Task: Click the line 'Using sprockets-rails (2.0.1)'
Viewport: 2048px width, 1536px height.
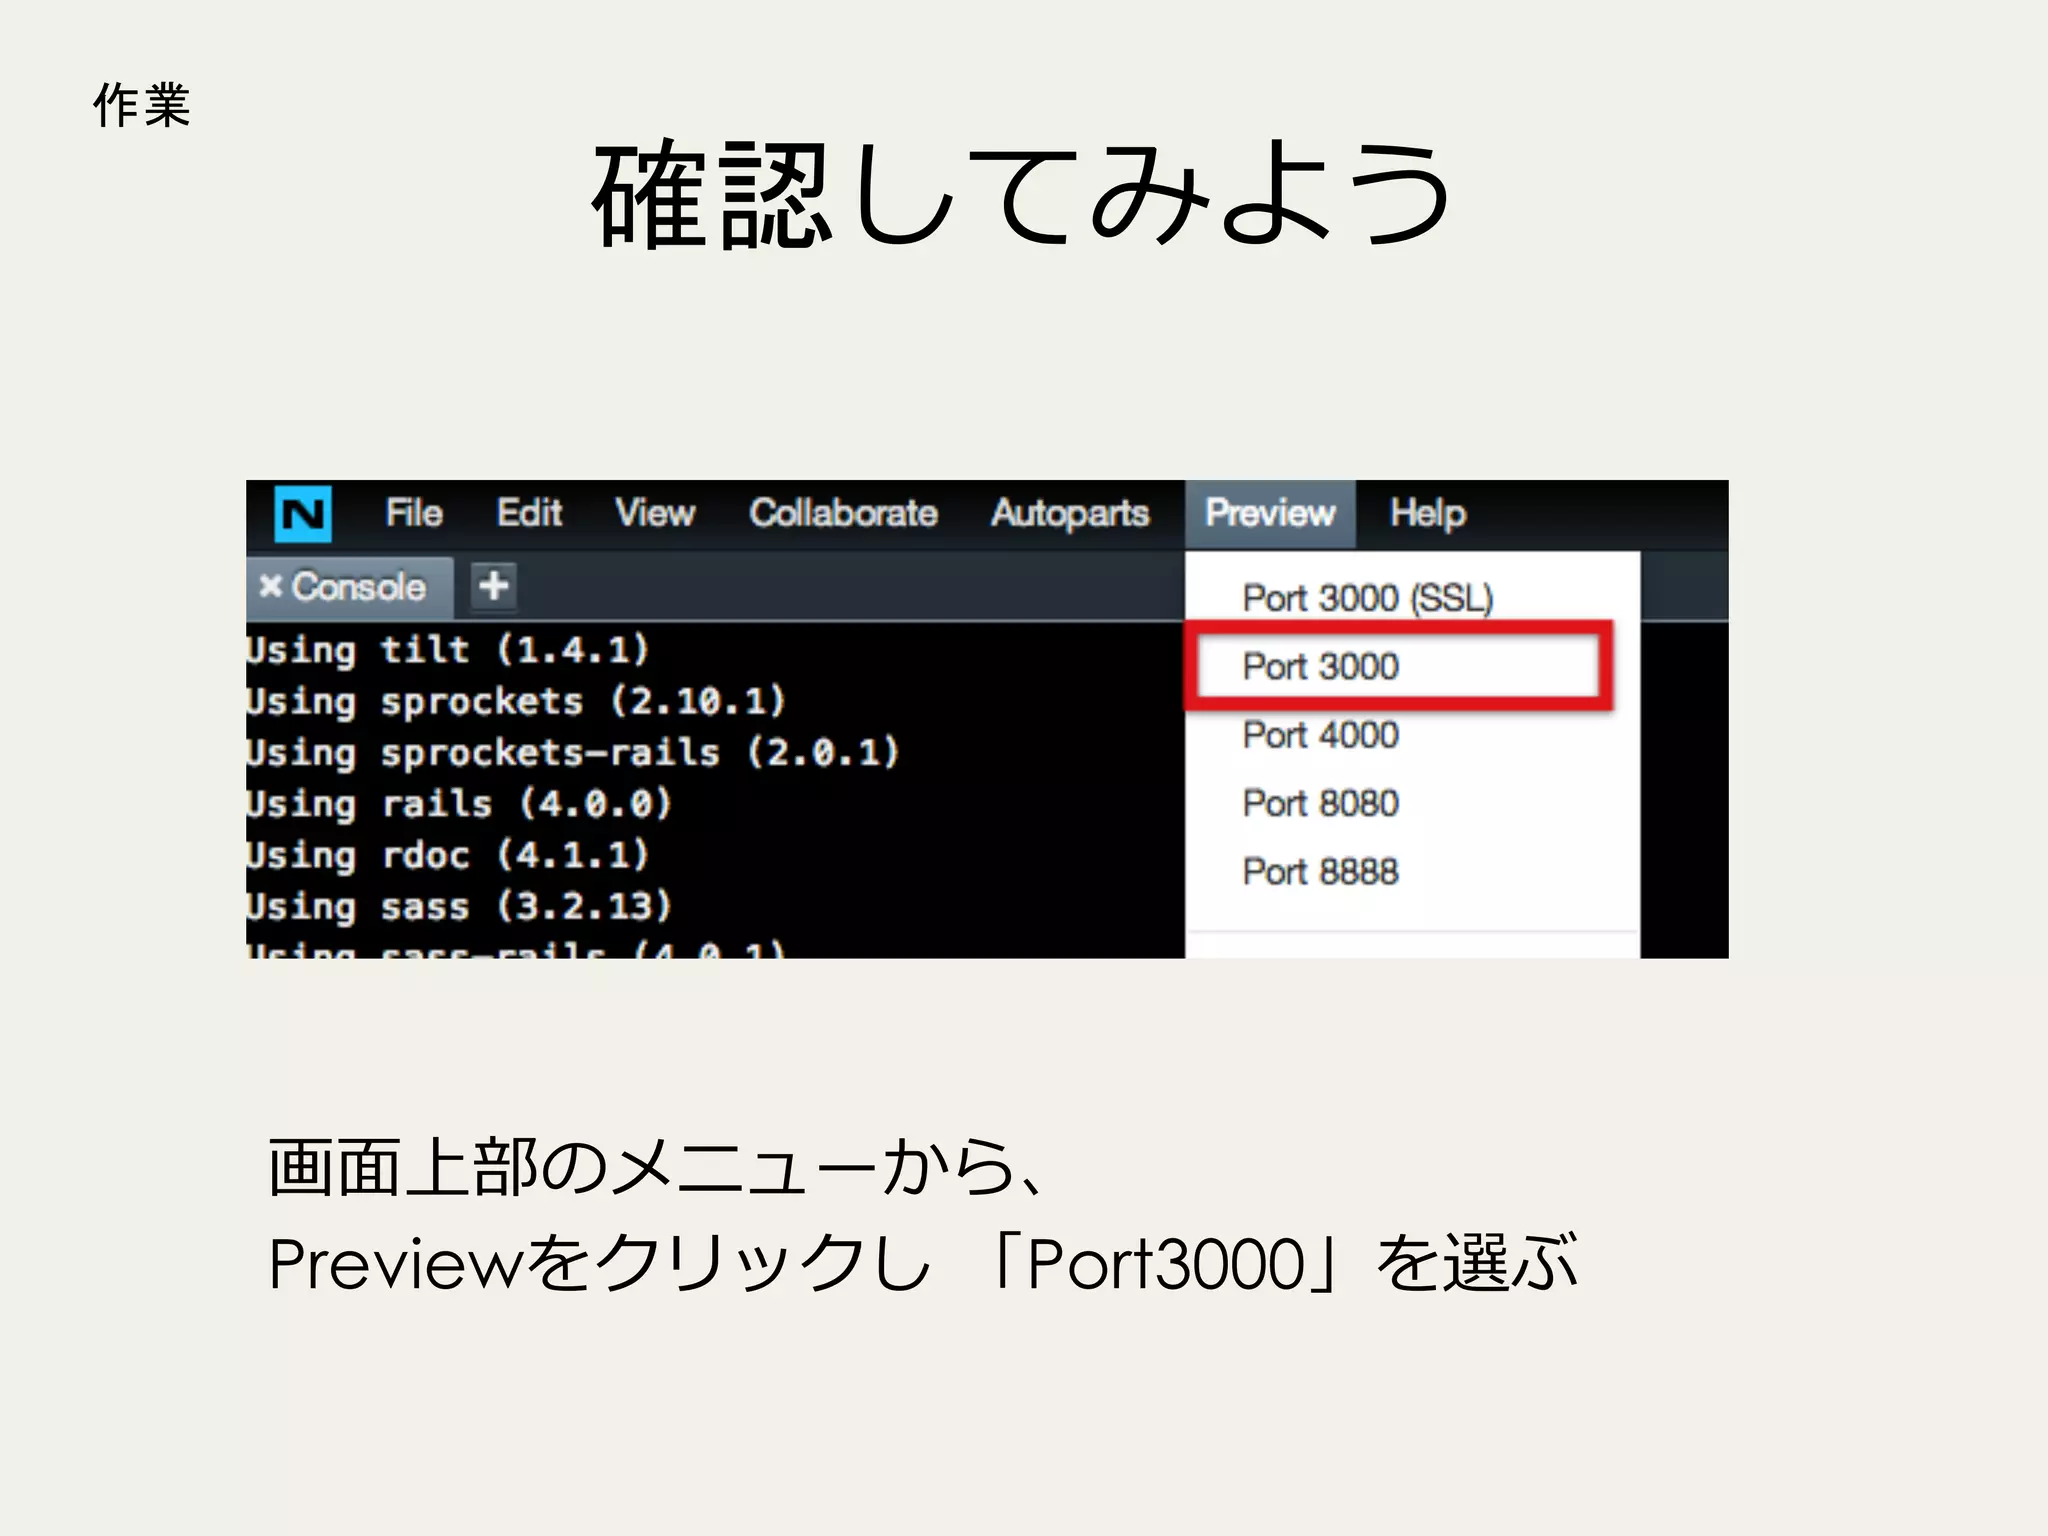Action: (x=573, y=752)
